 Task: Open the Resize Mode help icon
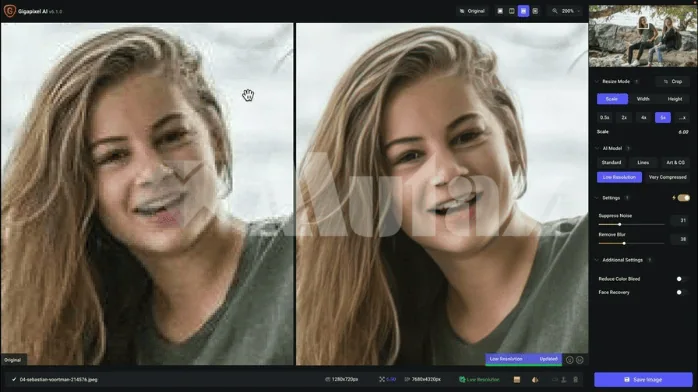(x=637, y=81)
